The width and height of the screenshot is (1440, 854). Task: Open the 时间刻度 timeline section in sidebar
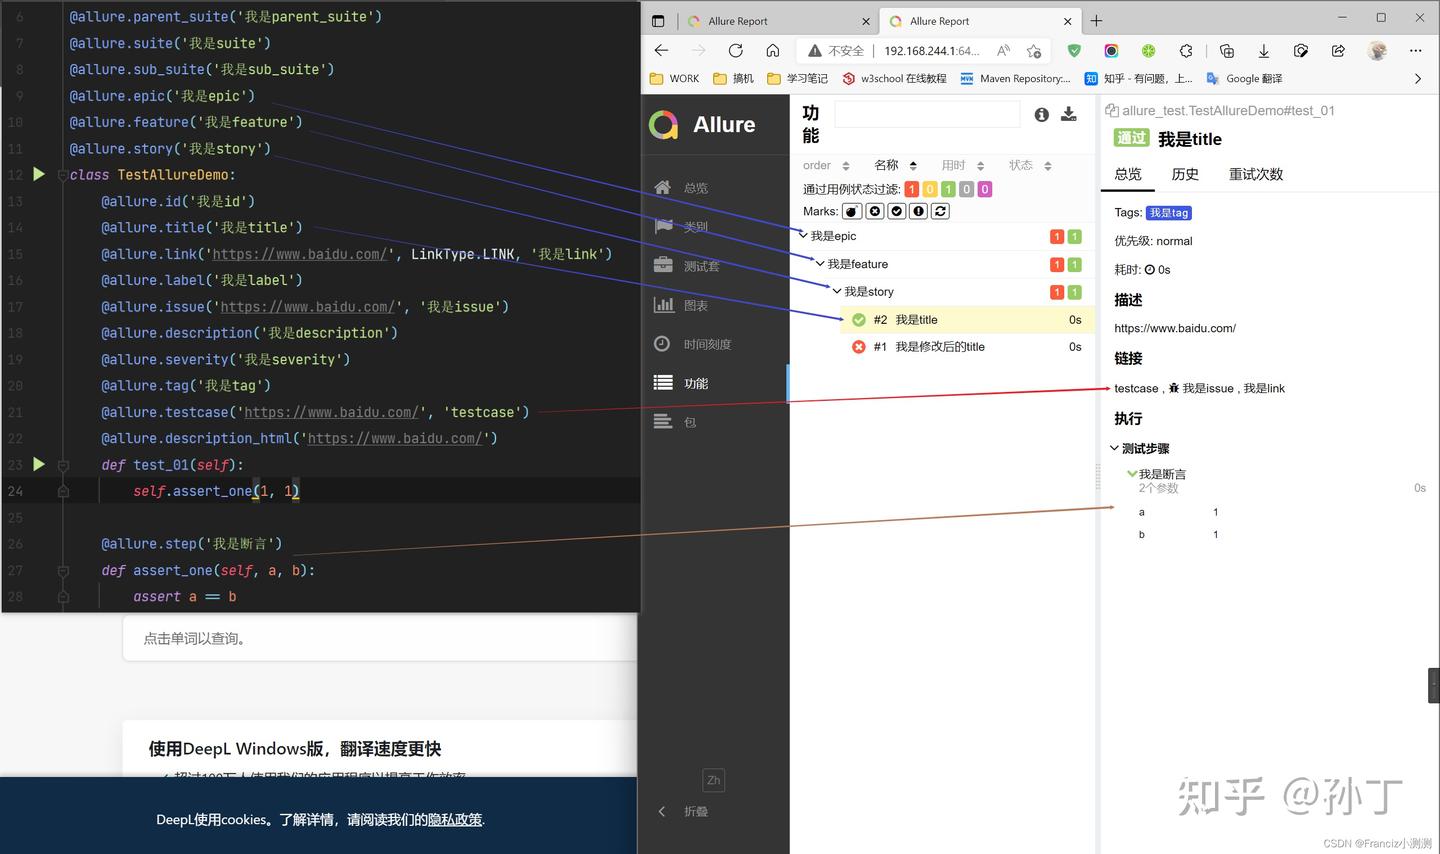pos(706,344)
